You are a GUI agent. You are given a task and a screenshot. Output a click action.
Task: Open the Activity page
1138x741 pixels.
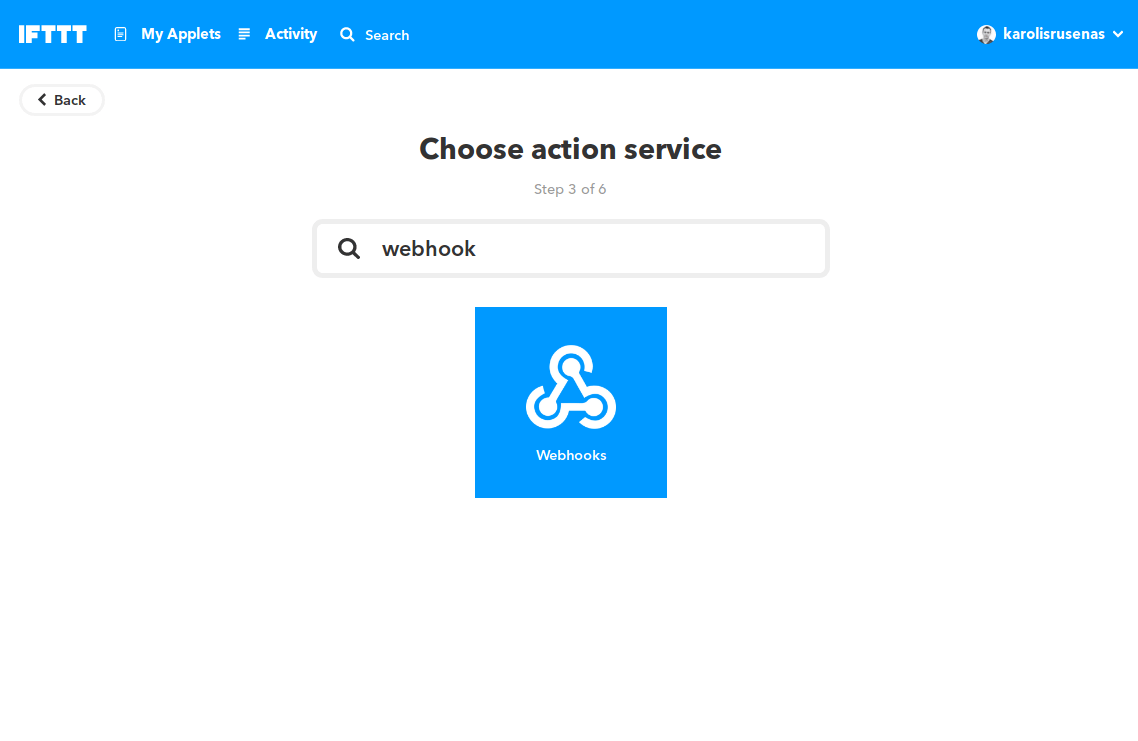(290, 33)
